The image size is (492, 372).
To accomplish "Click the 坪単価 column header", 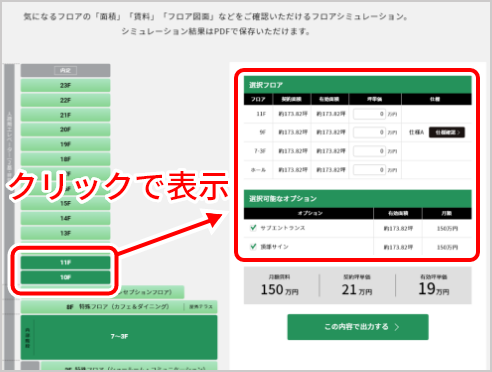I will [375, 99].
